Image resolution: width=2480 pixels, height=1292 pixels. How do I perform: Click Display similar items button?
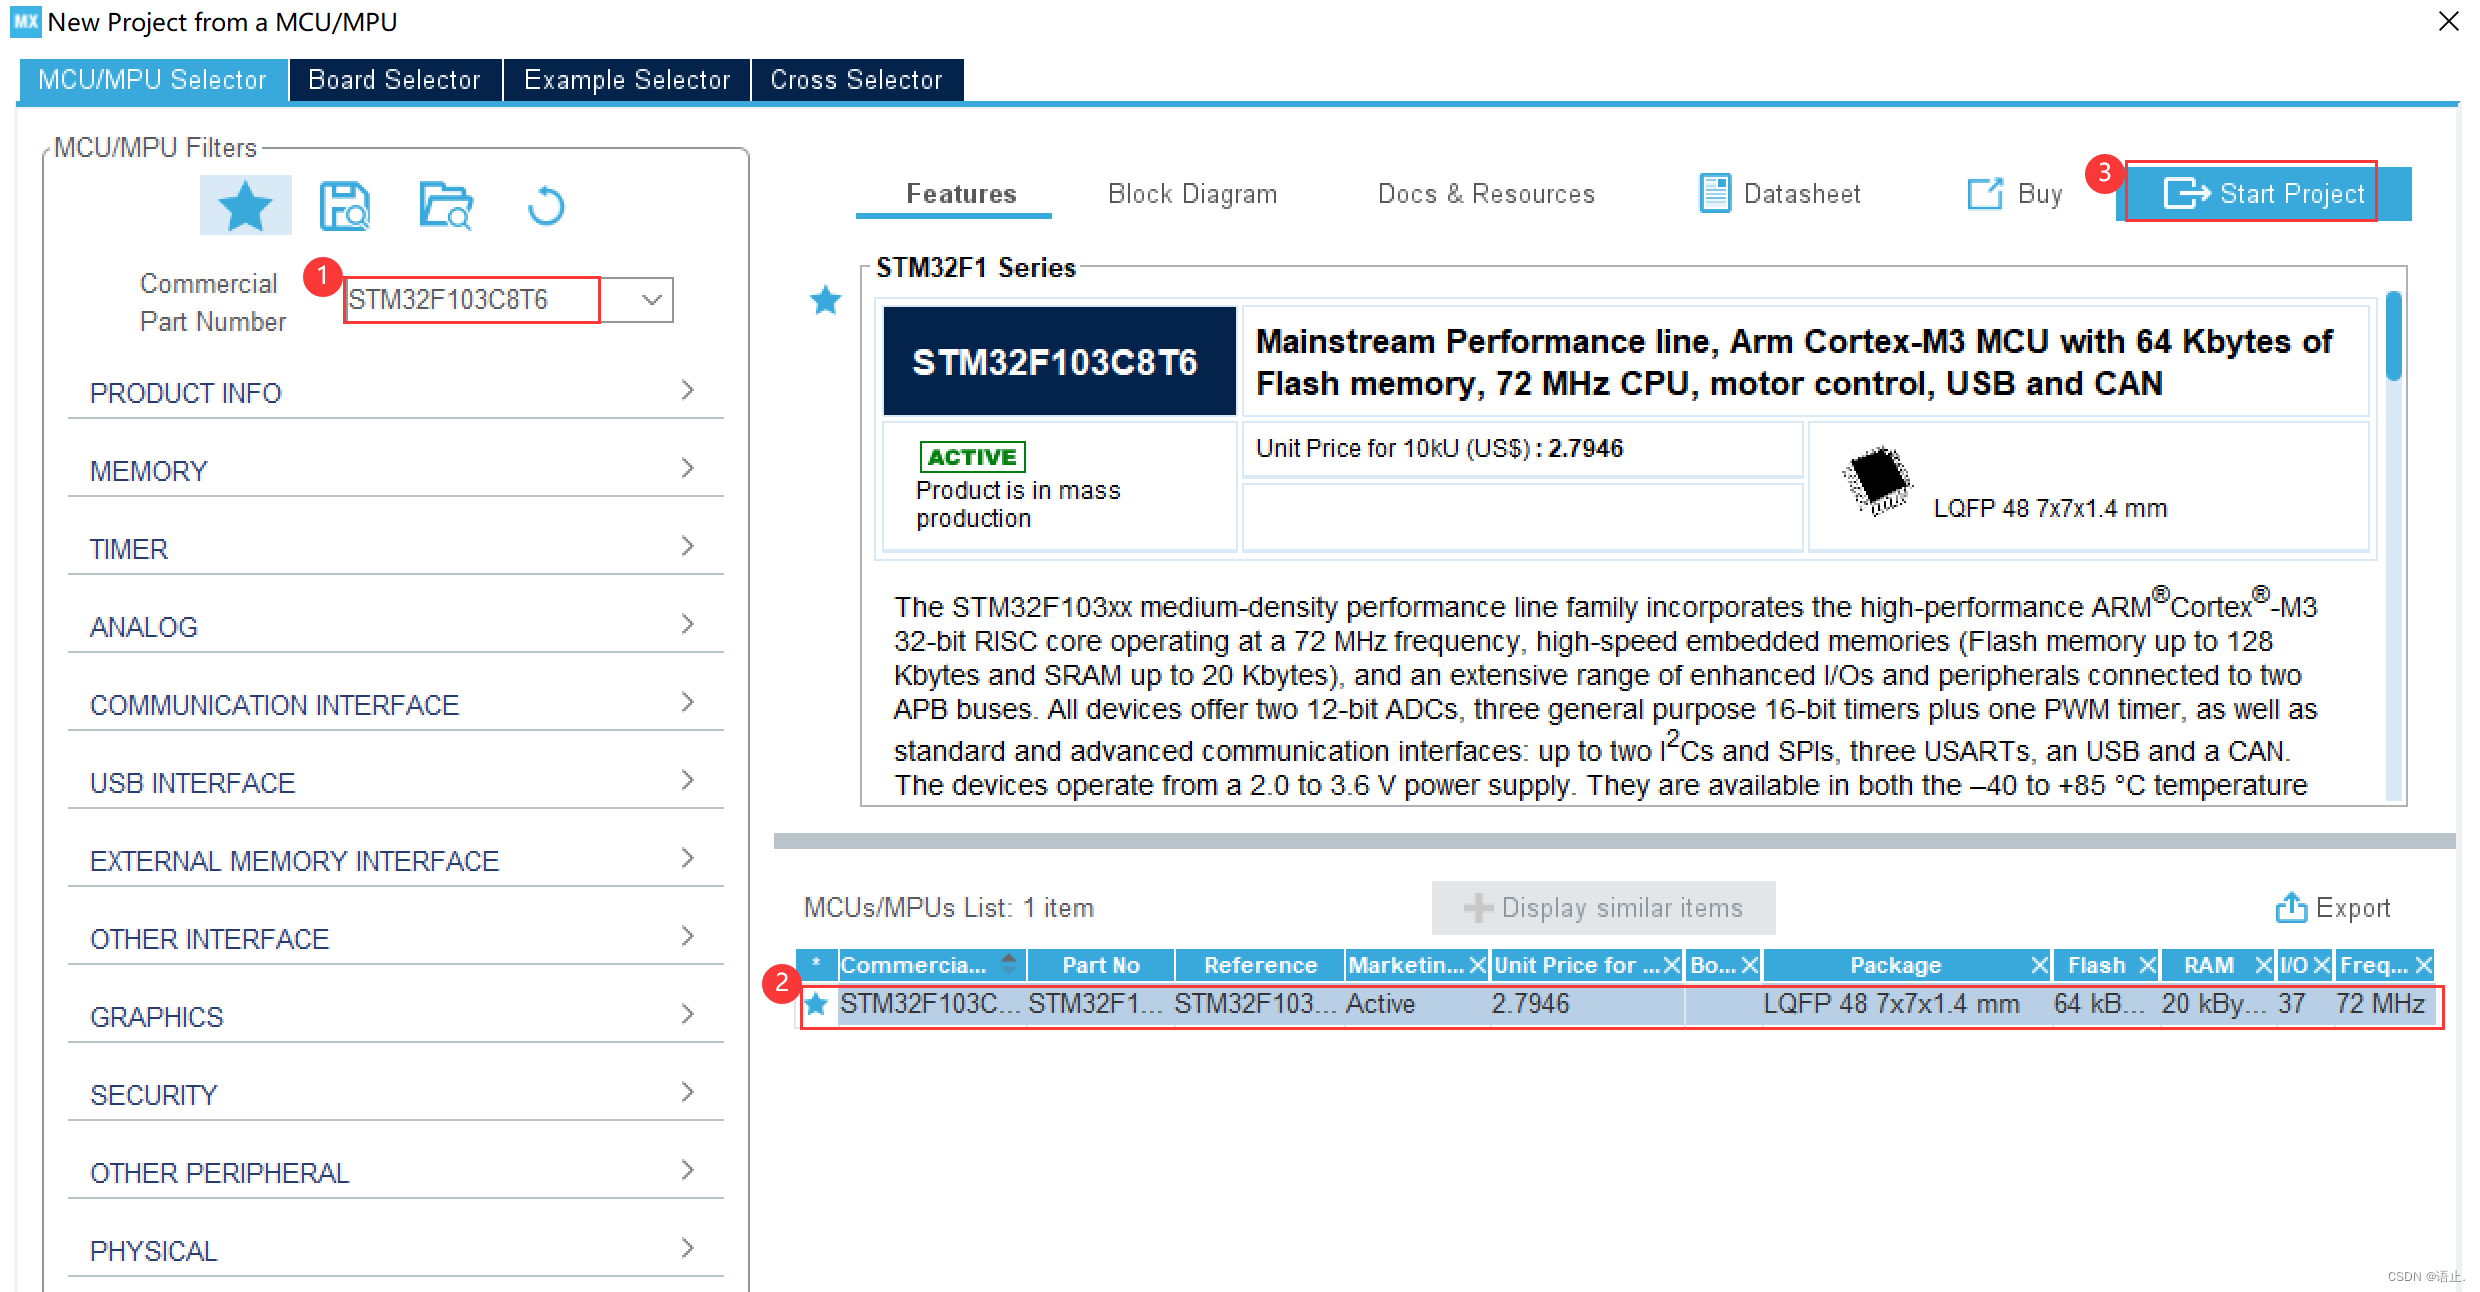[1603, 907]
